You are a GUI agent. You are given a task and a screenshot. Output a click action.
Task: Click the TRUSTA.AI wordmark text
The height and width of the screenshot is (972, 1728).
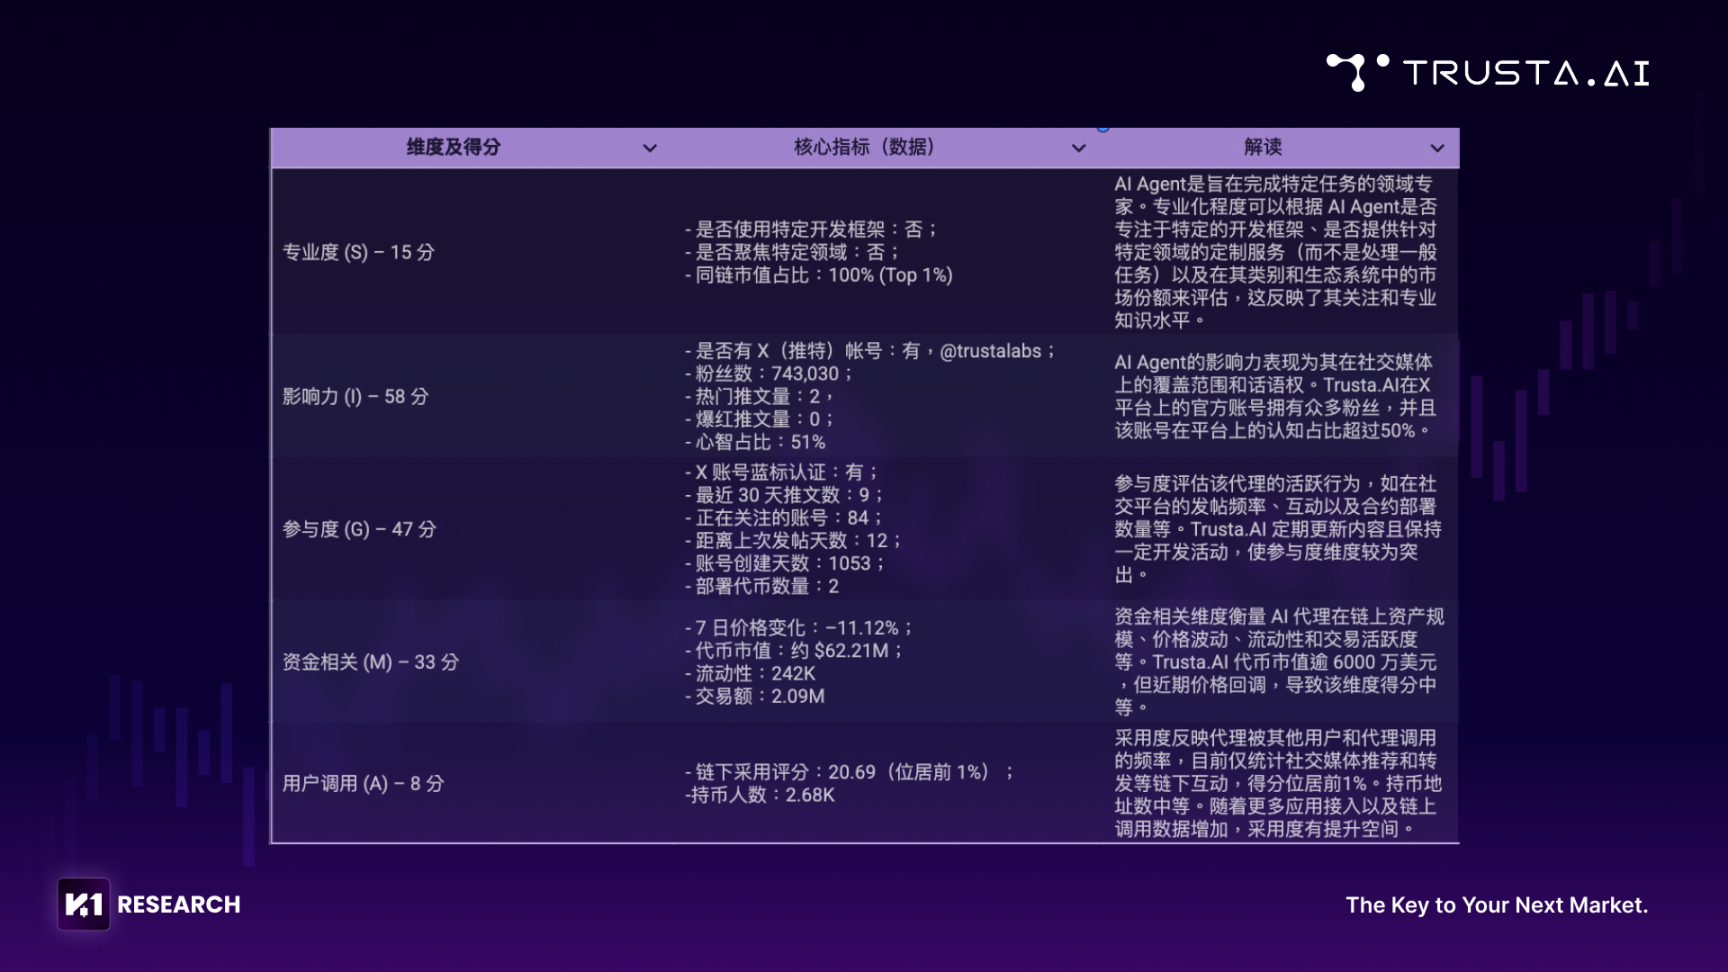tap(1525, 73)
